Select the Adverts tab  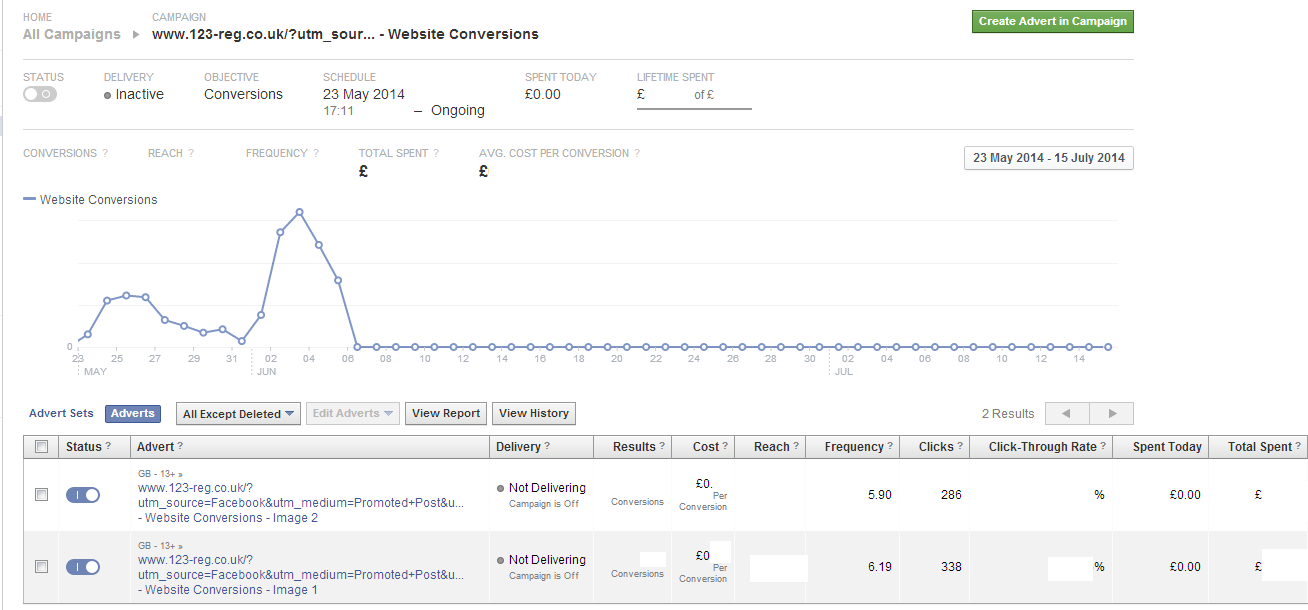click(133, 413)
